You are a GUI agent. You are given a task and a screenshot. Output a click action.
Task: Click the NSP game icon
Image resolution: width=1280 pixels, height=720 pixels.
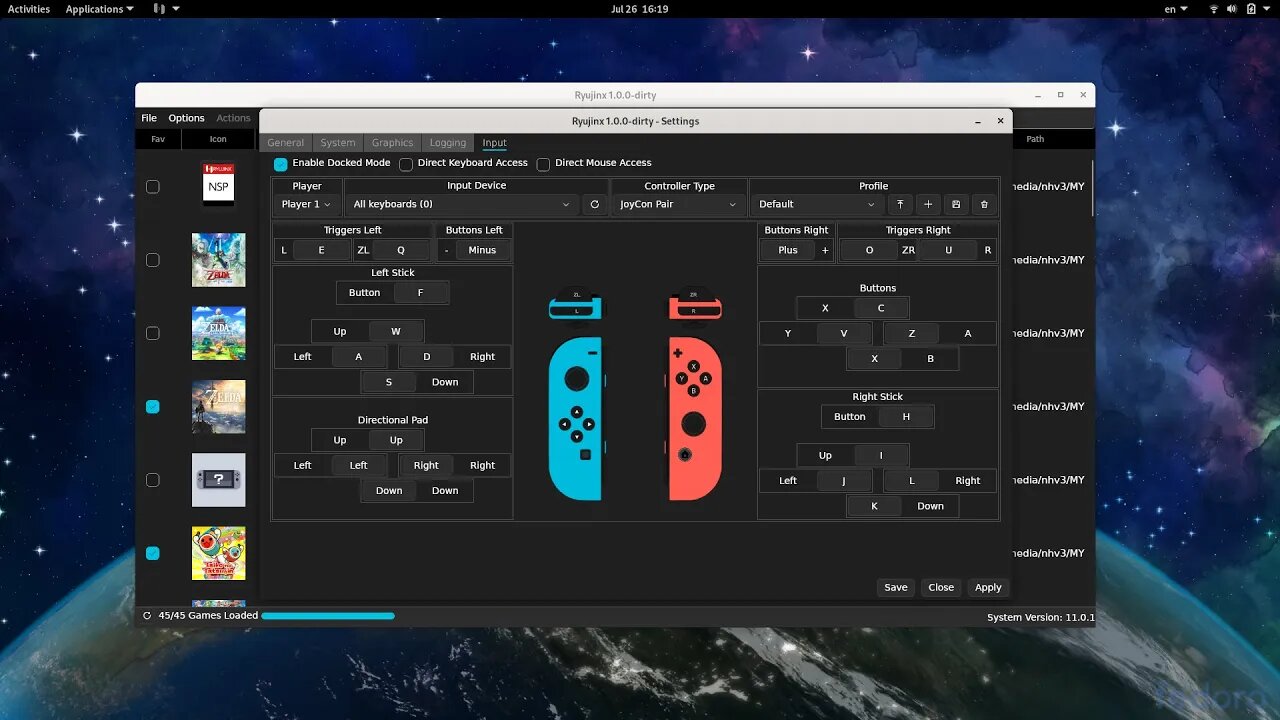pyautogui.click(x=218, y=186)
